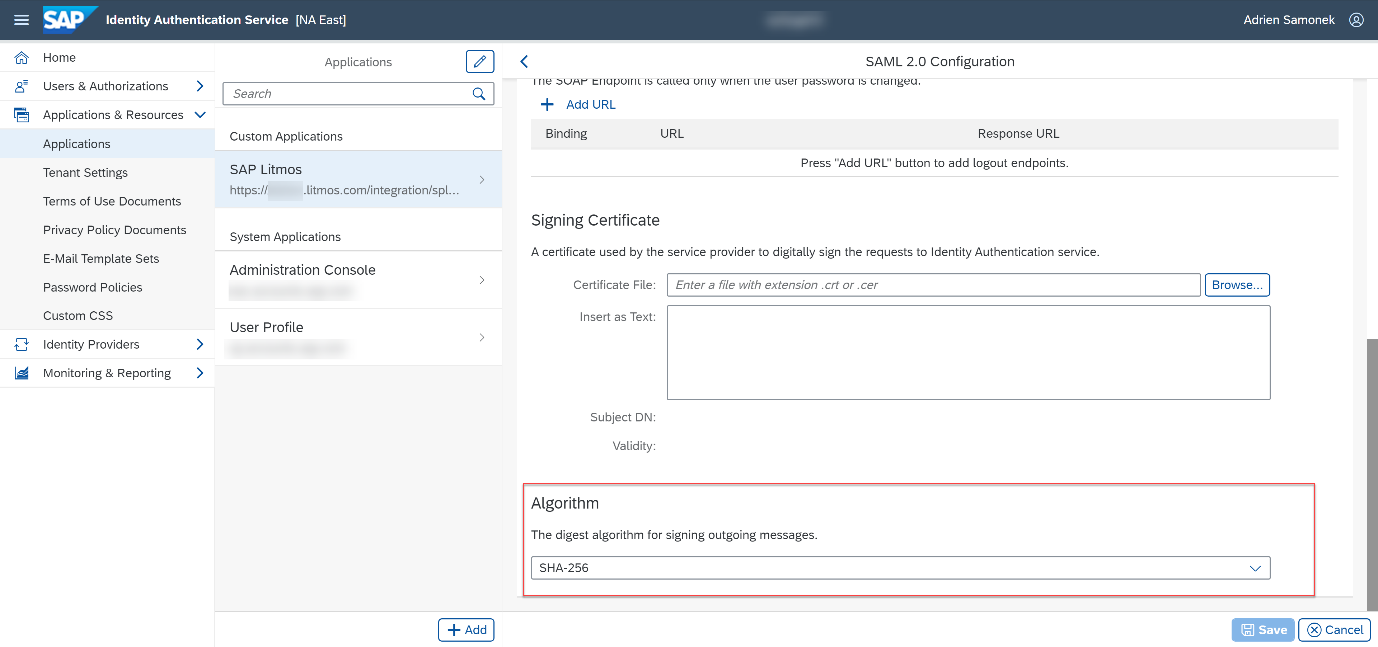Image resolution: width=1378 pixels, height=647 pixels.
Task: Click the Home house icon
Action: [x=21, y=58]
